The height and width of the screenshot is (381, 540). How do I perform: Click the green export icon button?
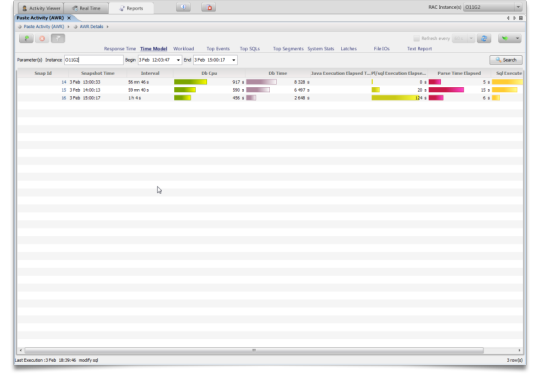click(505, 39)
